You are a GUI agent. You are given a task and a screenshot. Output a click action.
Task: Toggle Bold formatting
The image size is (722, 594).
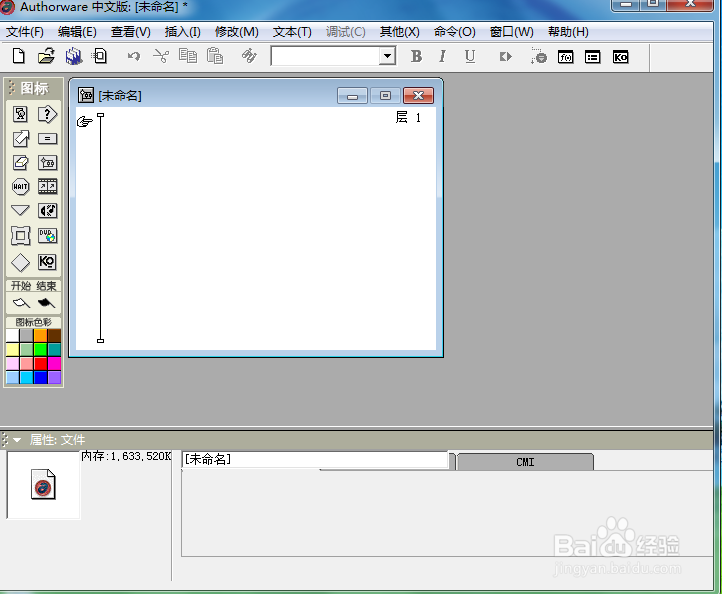tap(416, 56)
